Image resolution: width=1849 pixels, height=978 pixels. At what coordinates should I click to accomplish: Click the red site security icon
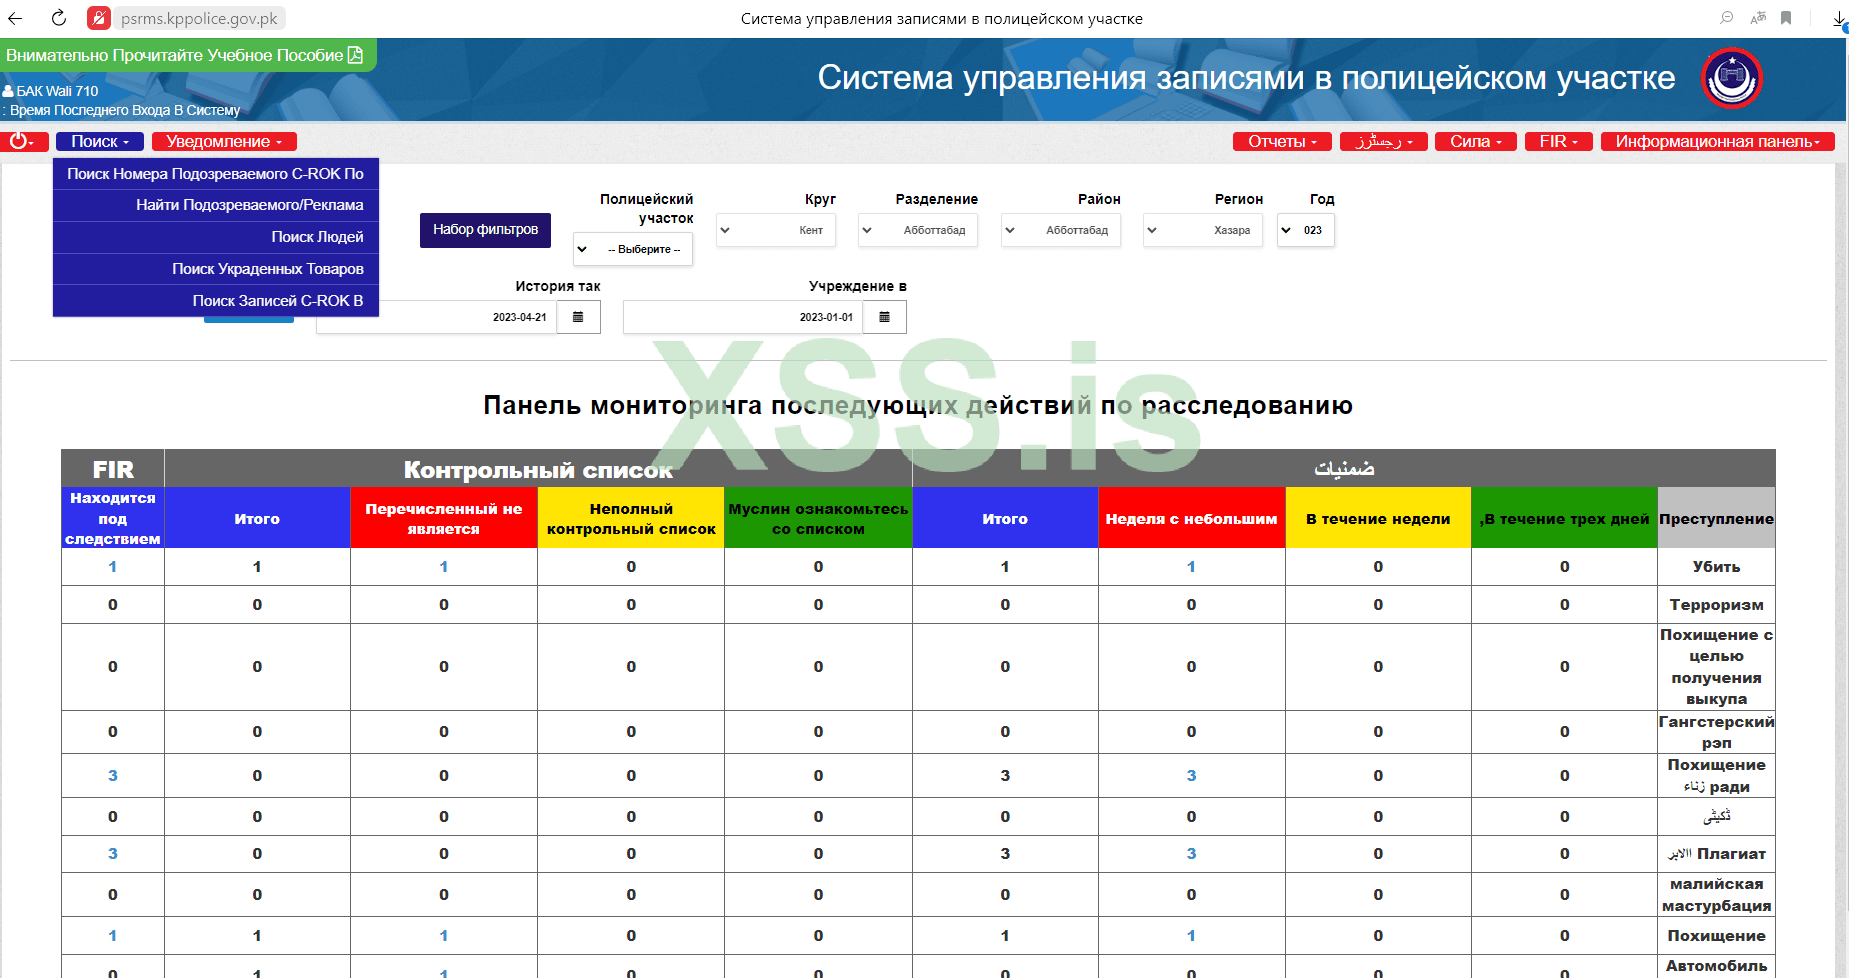pos(99,18)
